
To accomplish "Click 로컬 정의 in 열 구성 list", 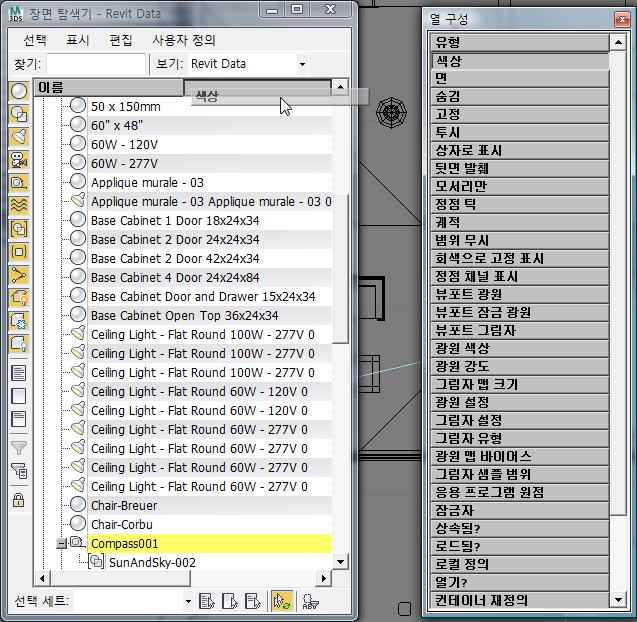I will 520,564.
